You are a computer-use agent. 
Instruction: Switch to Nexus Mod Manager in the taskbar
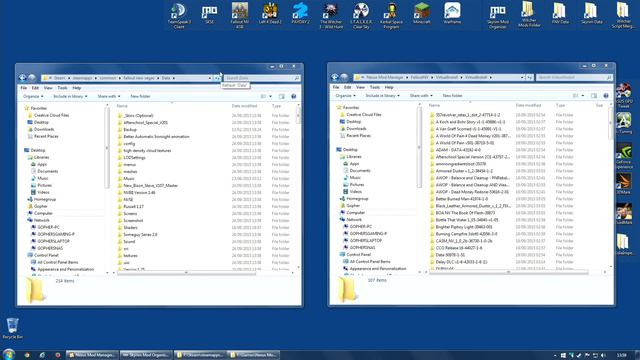coord(92,355)
